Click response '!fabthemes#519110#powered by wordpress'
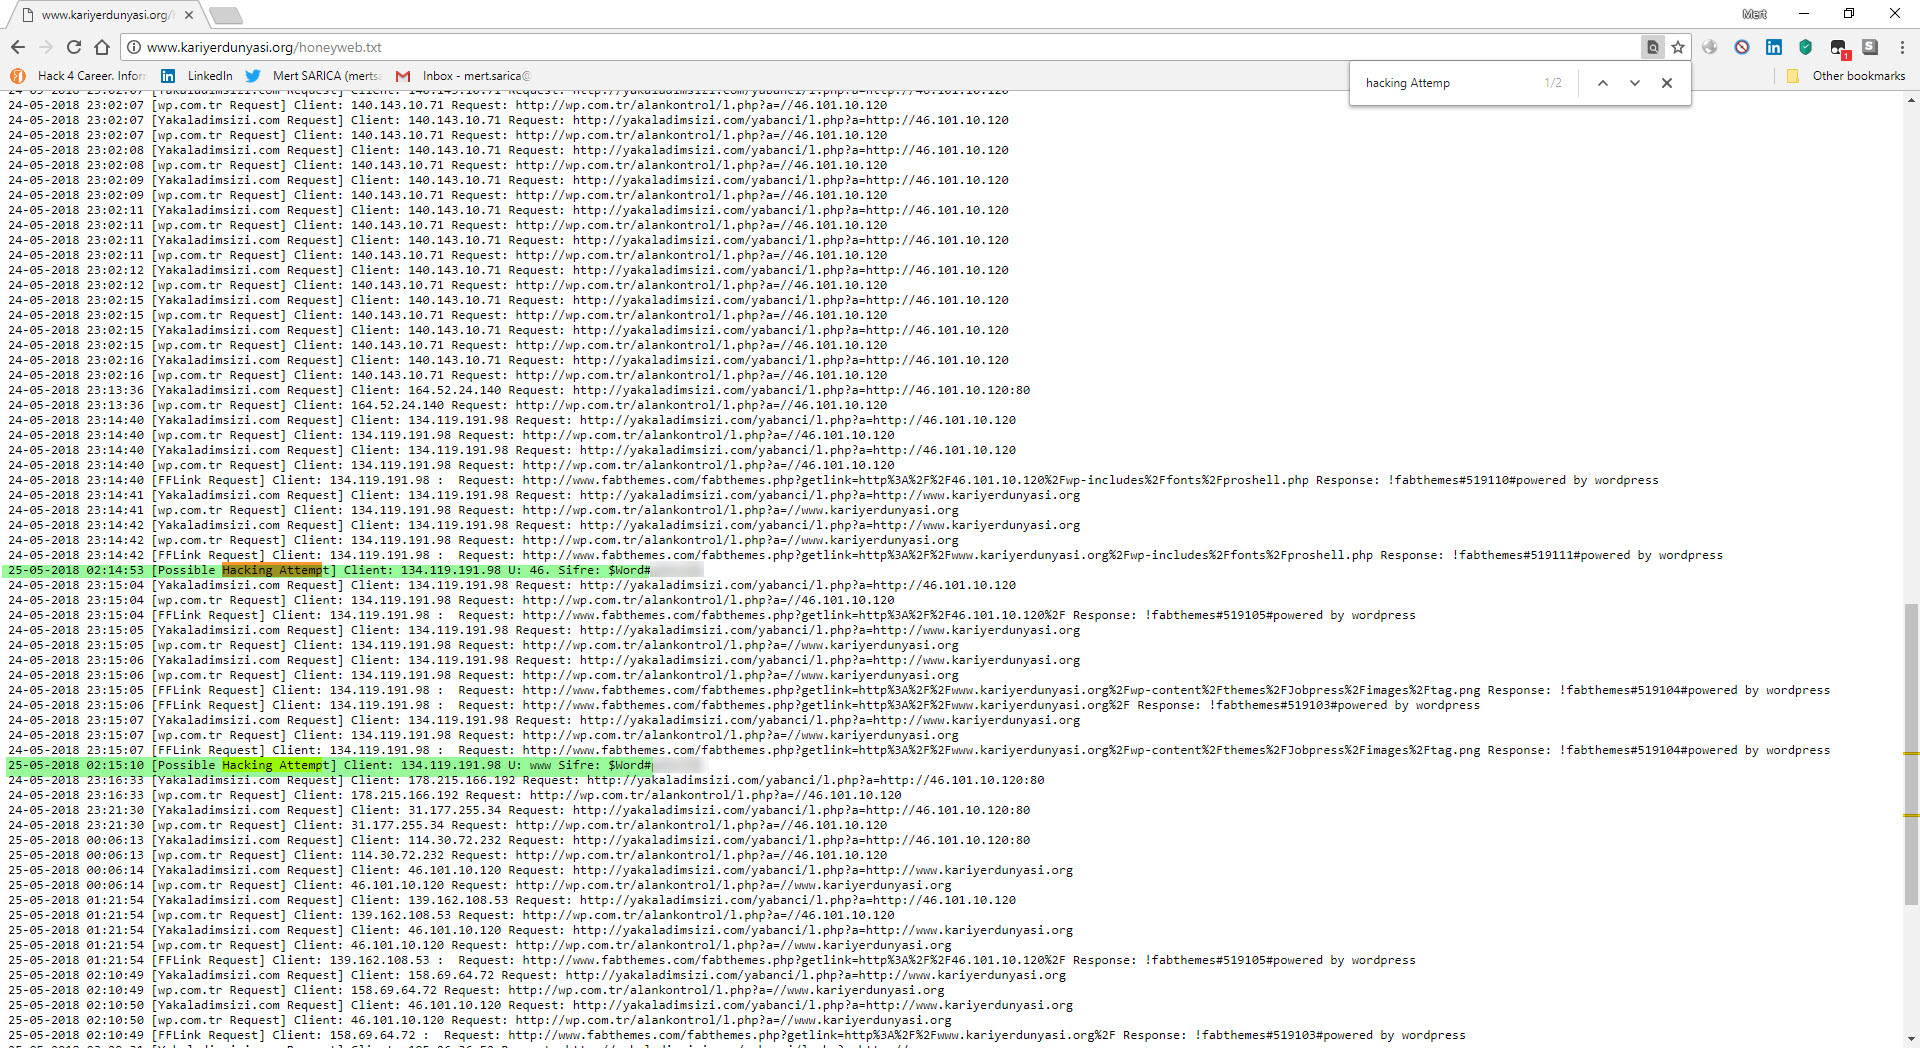The height and width of the screenshot is (1048, 1920). [x=1523, y=480]
